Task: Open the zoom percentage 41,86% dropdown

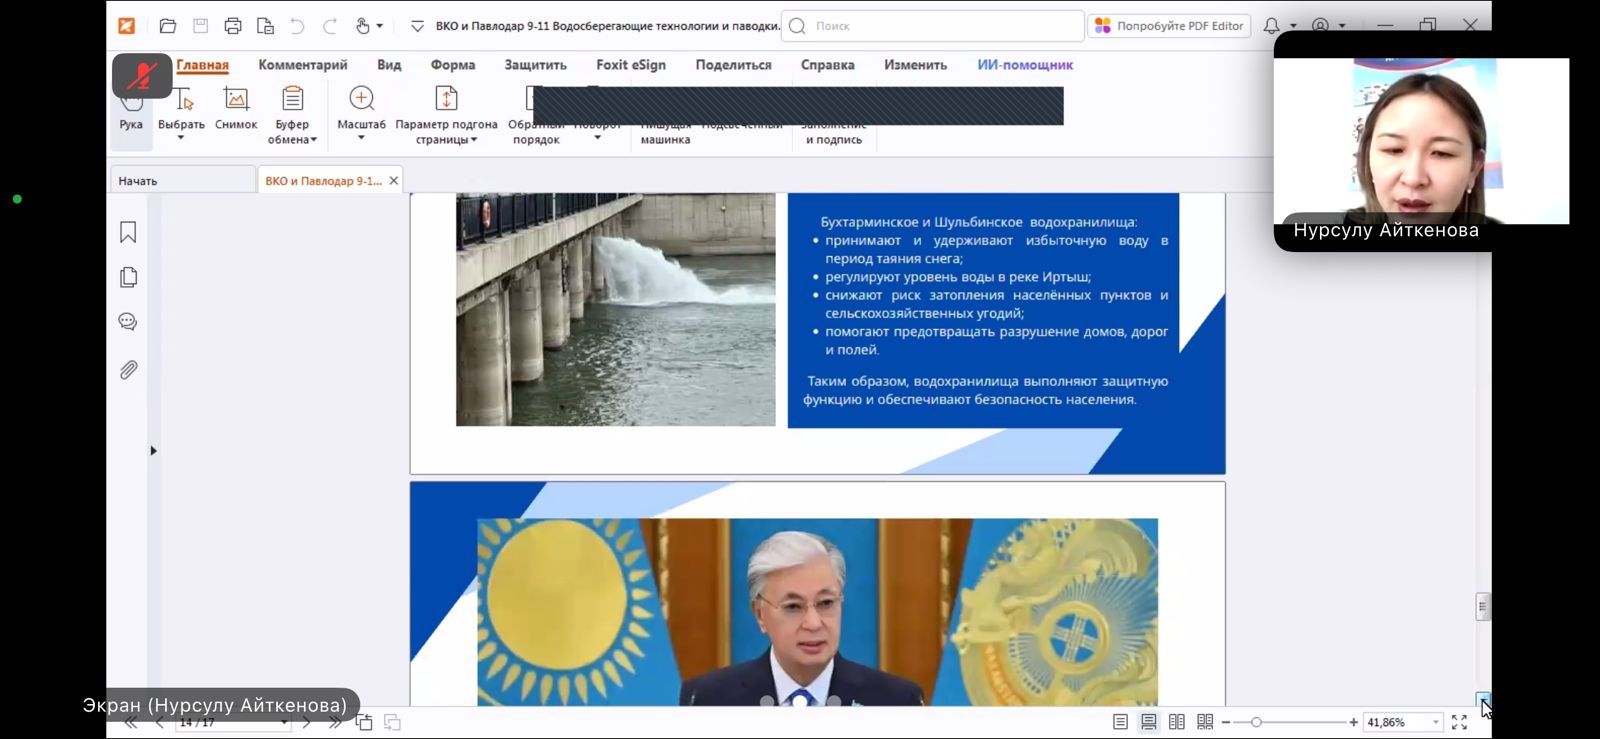Action: tap(1436, 722)
